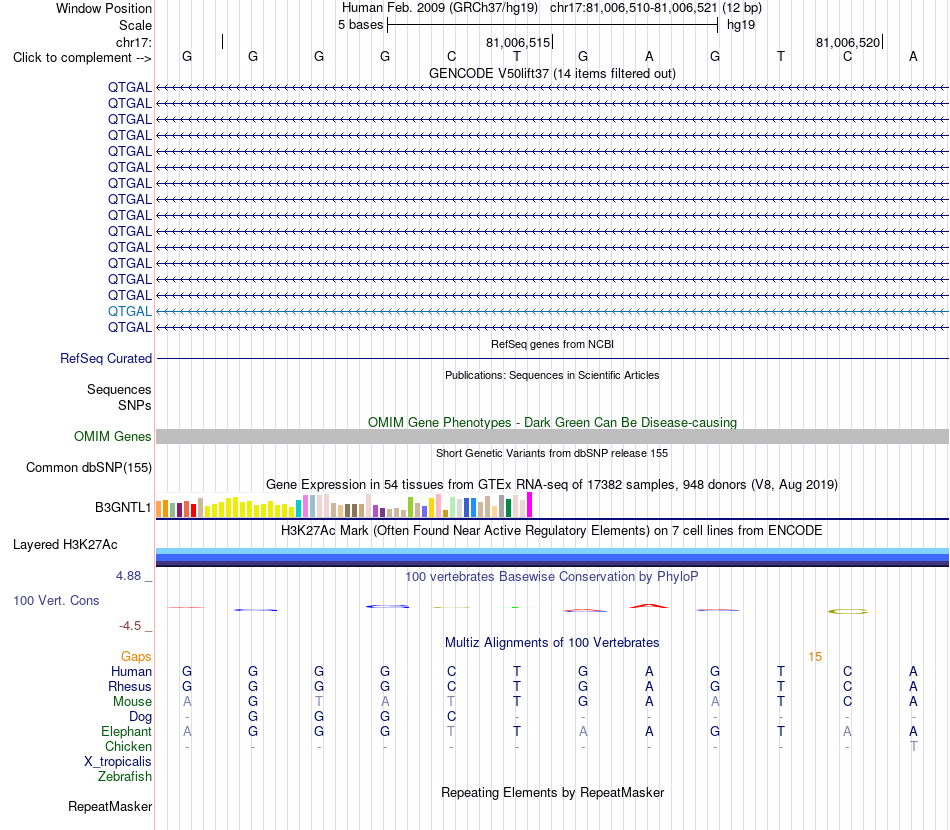Screen dimensions: 950x830
Task: Click the OMIM Genes track label
Action: click(x=113, y=436)
